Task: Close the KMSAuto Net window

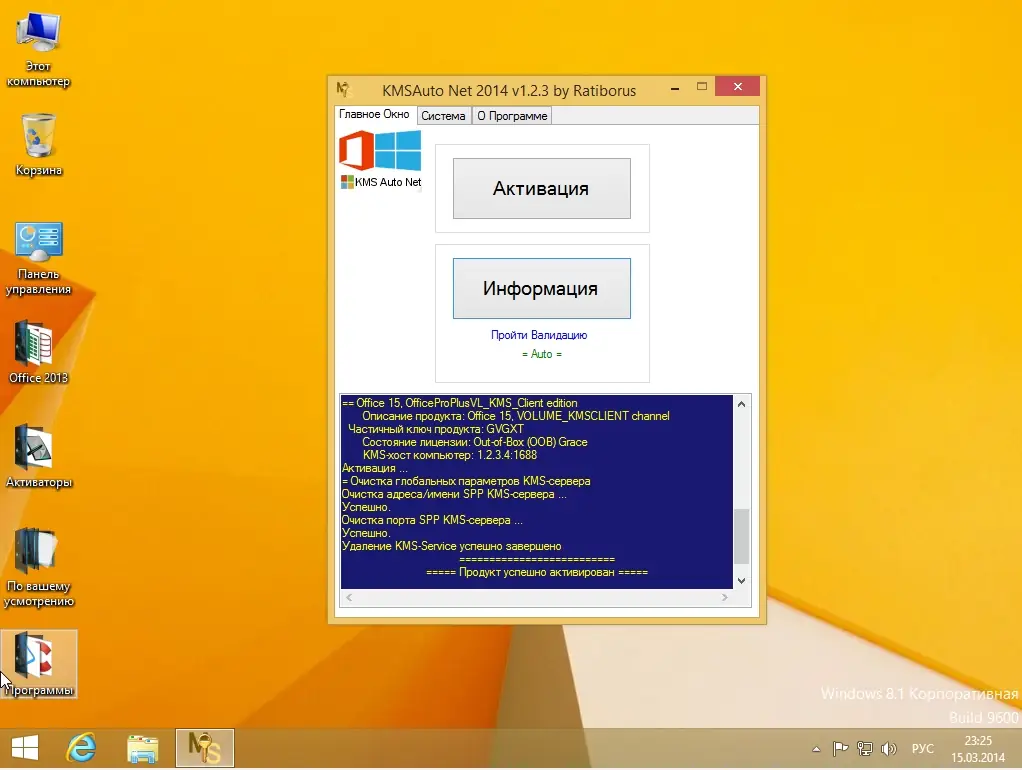Action: 737,87
